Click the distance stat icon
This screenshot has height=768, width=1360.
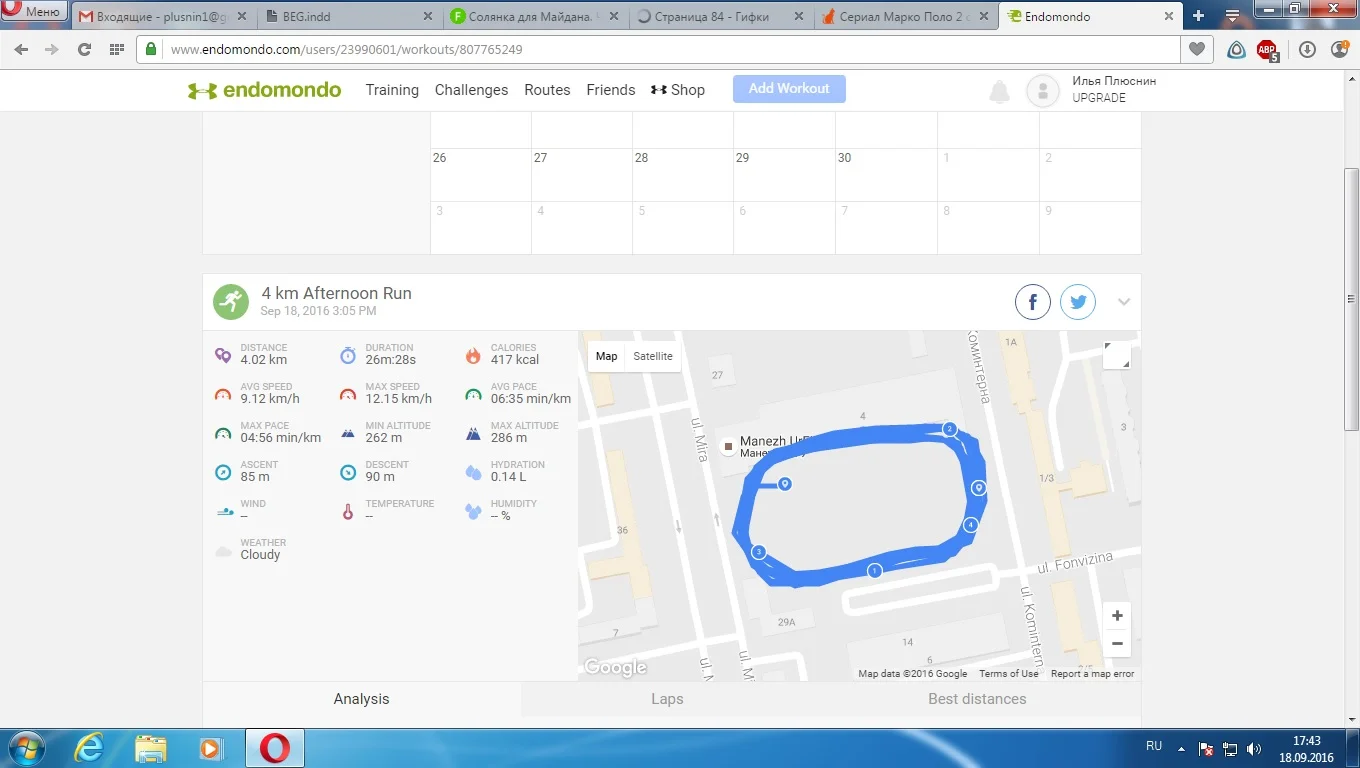223,355
